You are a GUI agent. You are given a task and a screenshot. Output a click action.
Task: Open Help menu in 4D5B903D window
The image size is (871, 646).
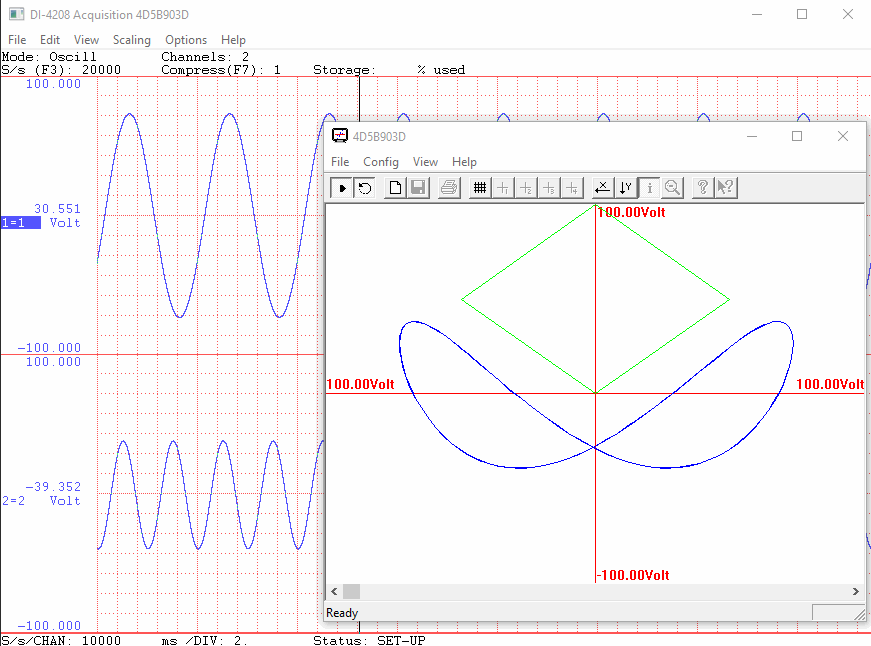pos(464,162)
